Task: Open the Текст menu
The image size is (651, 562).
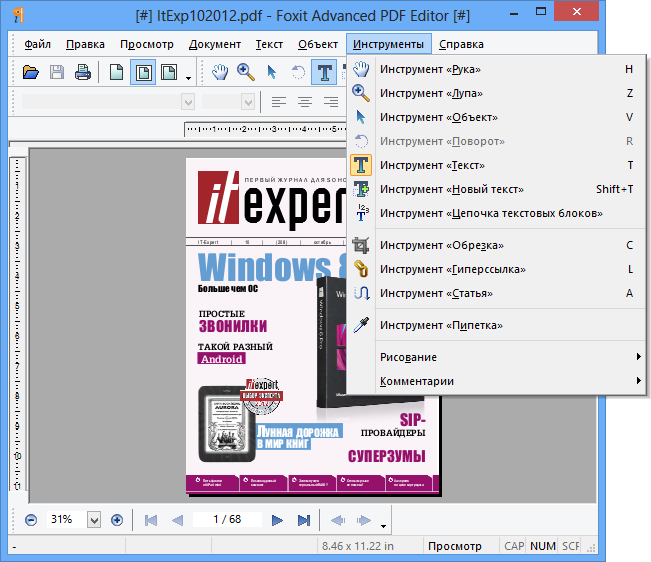Action: click(269, 44)
